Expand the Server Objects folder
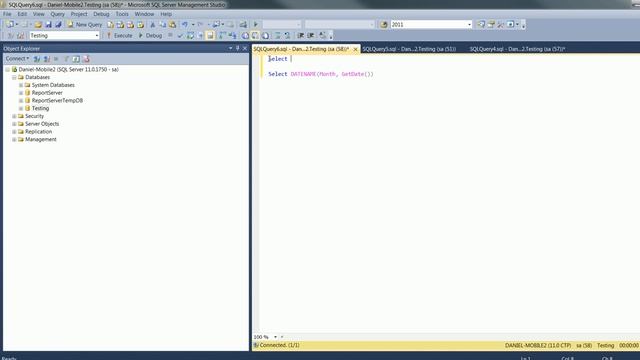Viewport: 640px width, 360px height. [x=14, y=124]
